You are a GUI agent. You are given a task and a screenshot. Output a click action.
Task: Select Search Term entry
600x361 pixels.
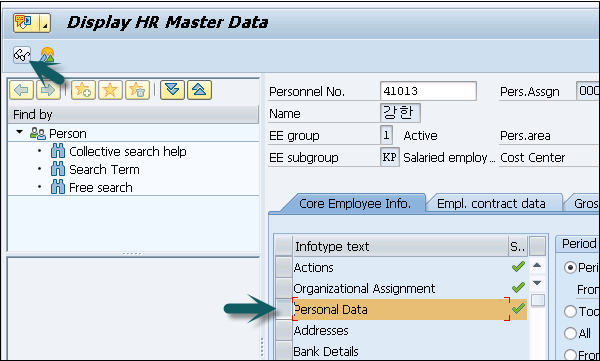click(104, 170)
